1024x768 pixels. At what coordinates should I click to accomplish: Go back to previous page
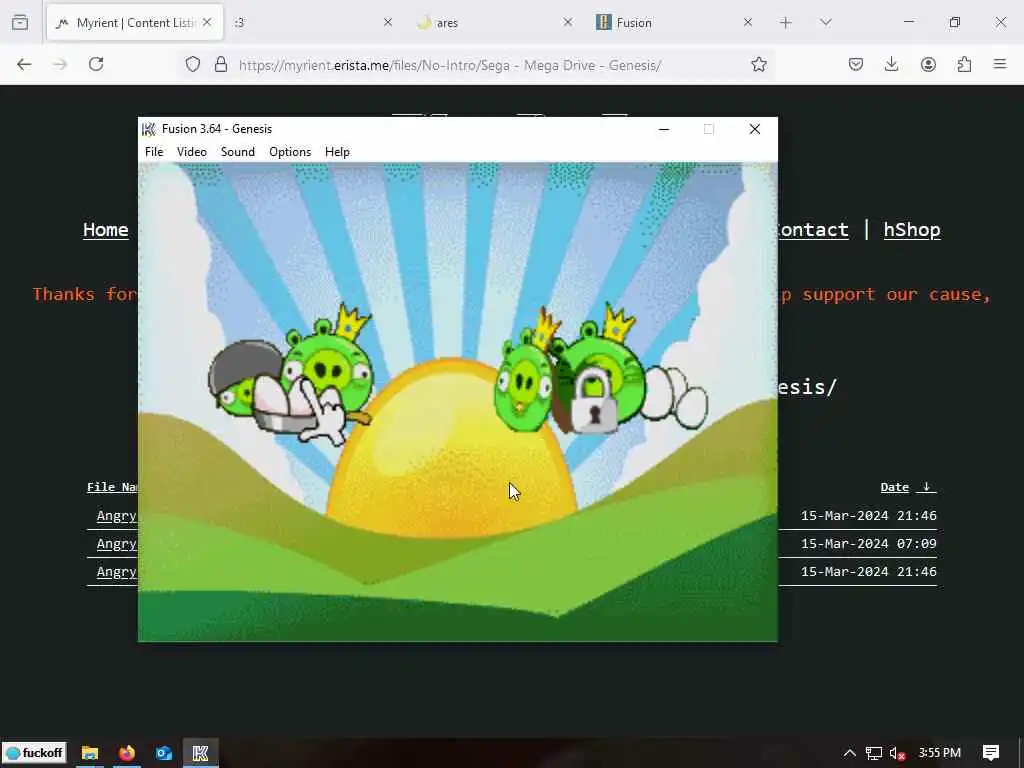(24, 64)
